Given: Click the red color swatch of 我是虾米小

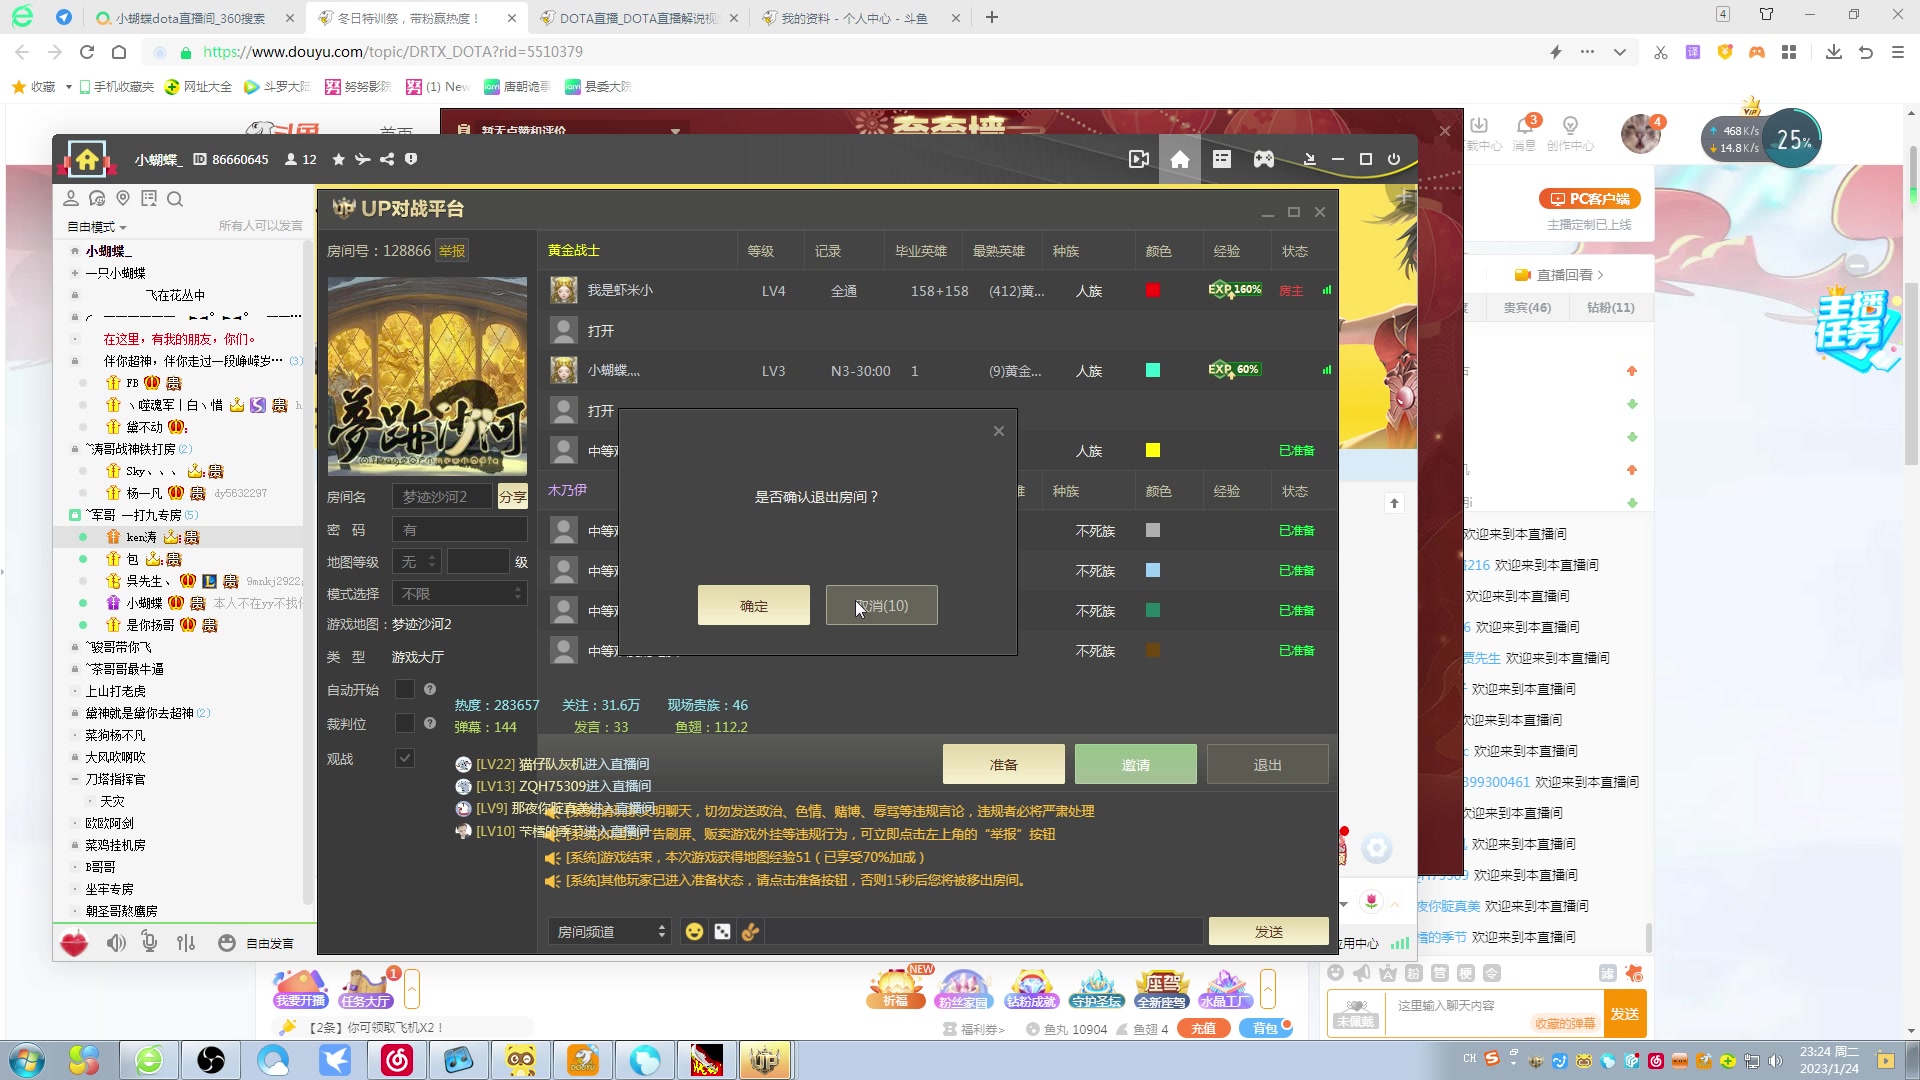Looking at the screenshot, I should pyautogui.click(x=1153, y=290).
